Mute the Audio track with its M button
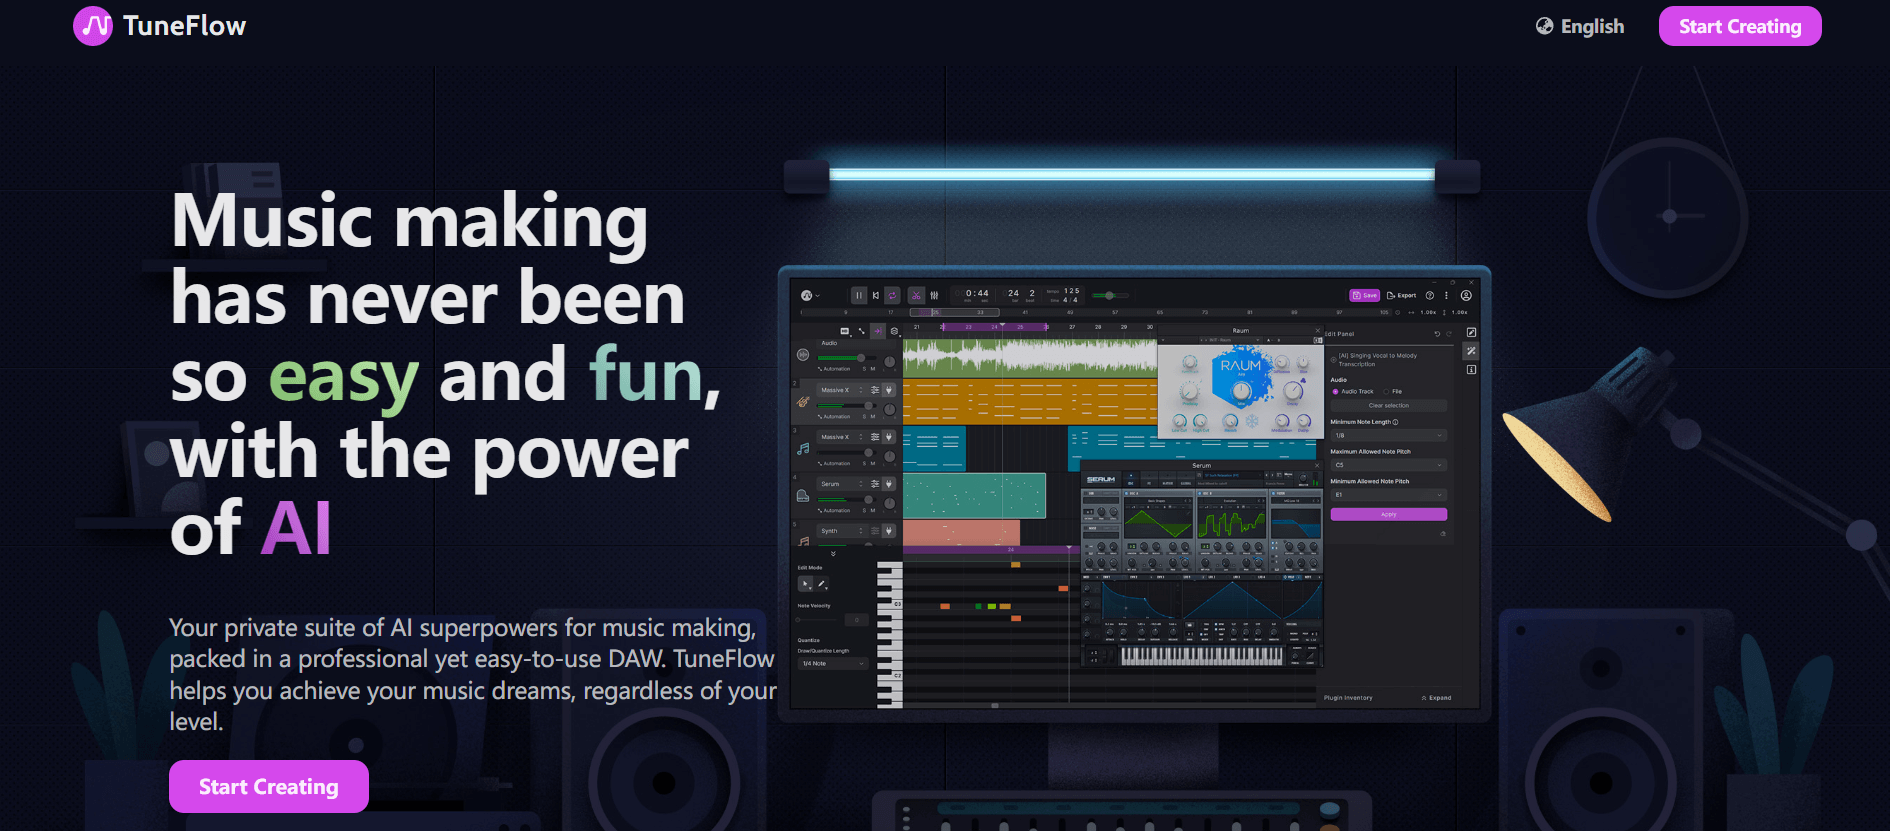 [x=873, y=369]
